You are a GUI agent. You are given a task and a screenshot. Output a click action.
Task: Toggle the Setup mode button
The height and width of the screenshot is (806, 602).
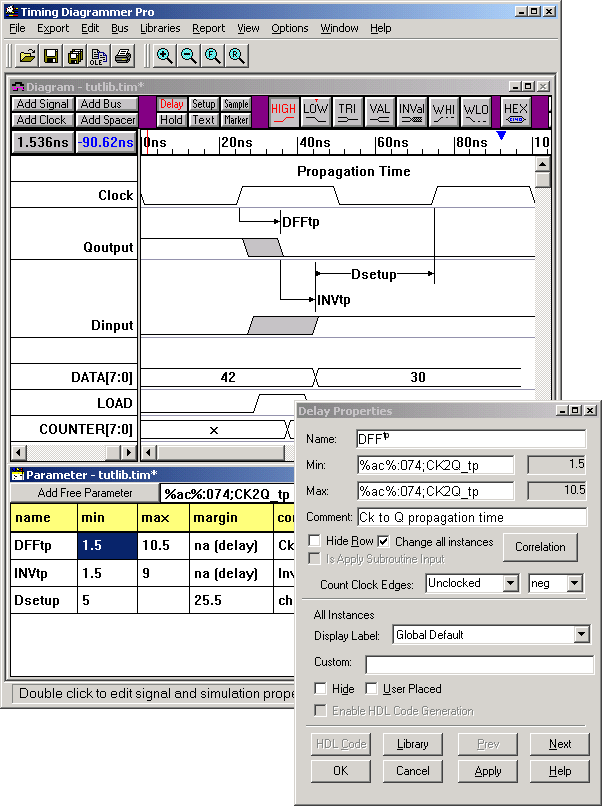click(204, 104)
